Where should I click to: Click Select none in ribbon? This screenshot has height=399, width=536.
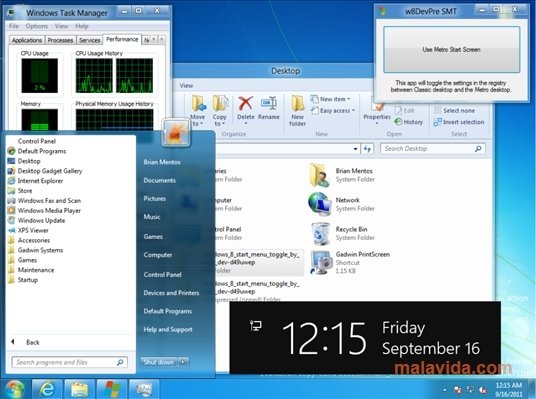[455, 110]
